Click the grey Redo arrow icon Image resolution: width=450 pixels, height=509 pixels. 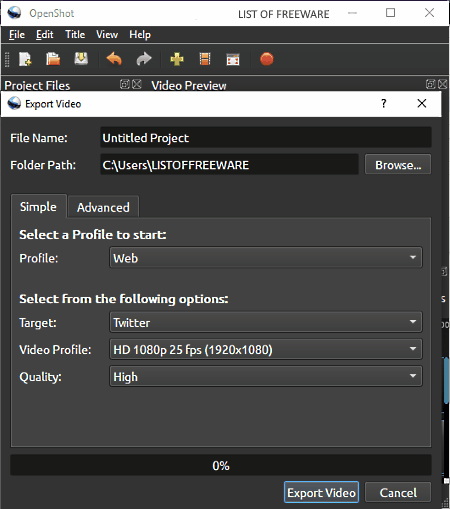(144, 59)
